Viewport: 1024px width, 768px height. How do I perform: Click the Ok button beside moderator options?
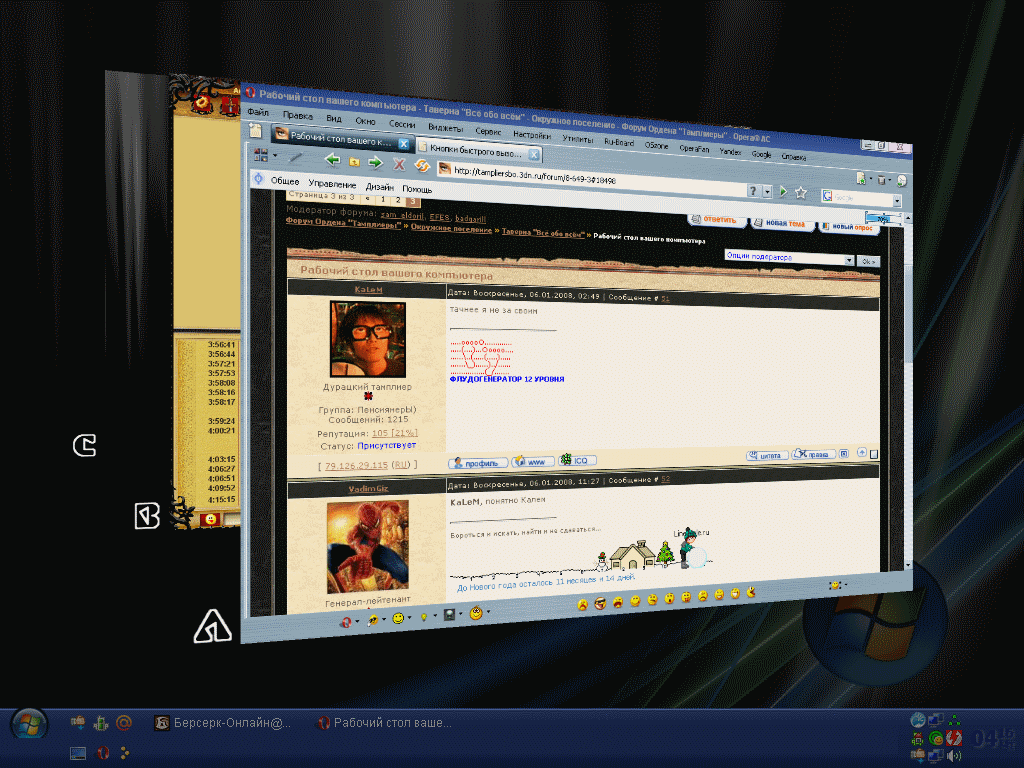click(x=868, y=261)
